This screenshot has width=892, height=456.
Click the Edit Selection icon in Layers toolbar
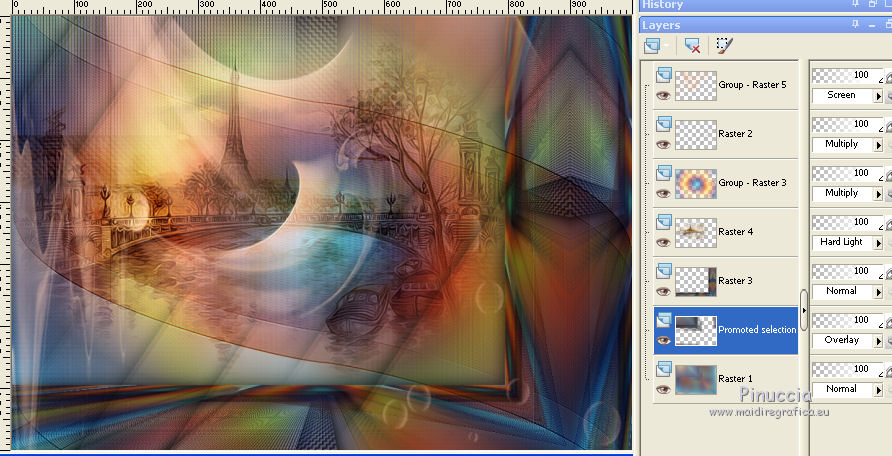(724, 45)
